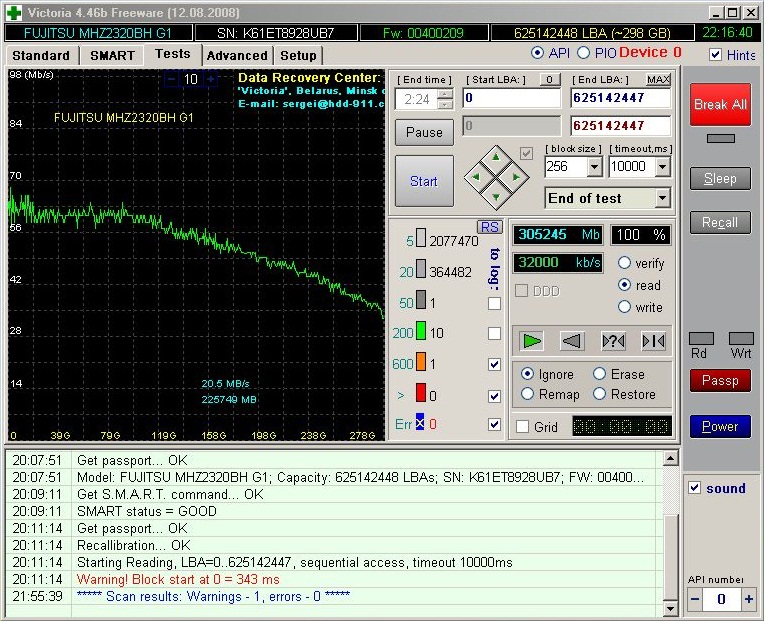Select the Remap bad block action
The height and width of the screenshot is (621, 764).
click(x=527, y=394)
